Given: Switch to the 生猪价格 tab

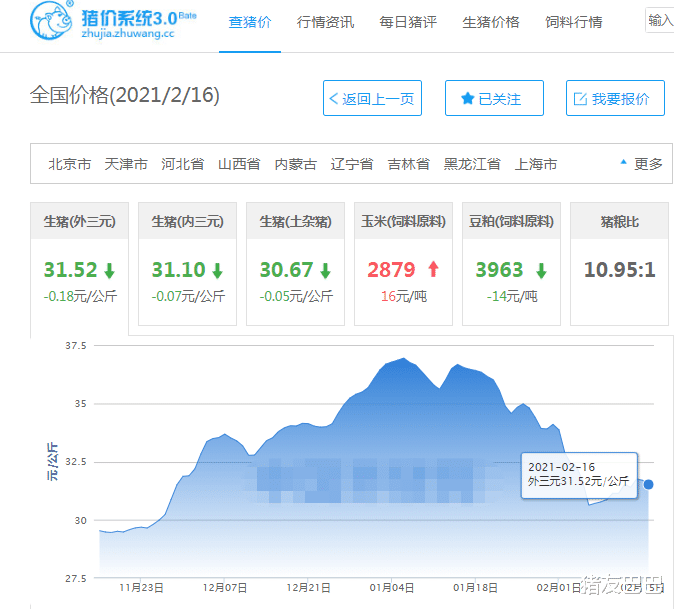Looking at the screenshot, I should (x=491, y=22).
